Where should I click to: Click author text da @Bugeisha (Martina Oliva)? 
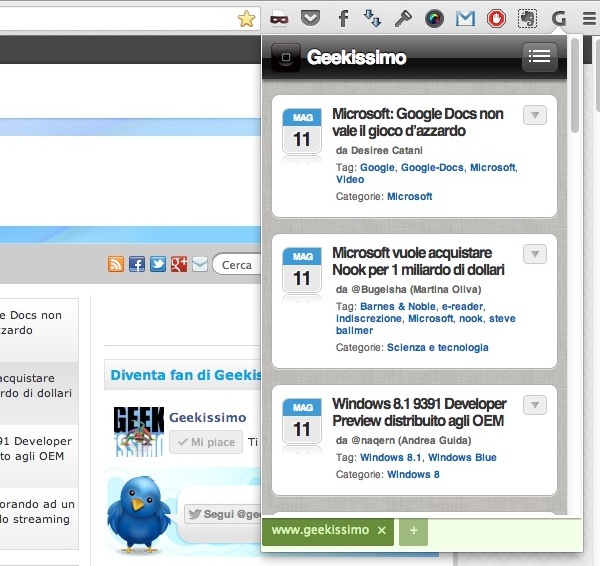click(x=408, y=289)
